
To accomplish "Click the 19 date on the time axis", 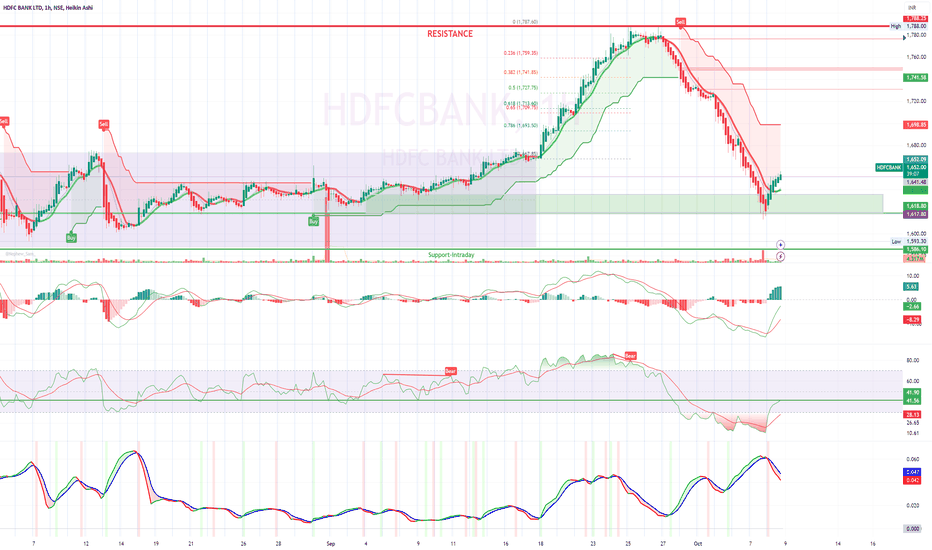I will point(156,543).
